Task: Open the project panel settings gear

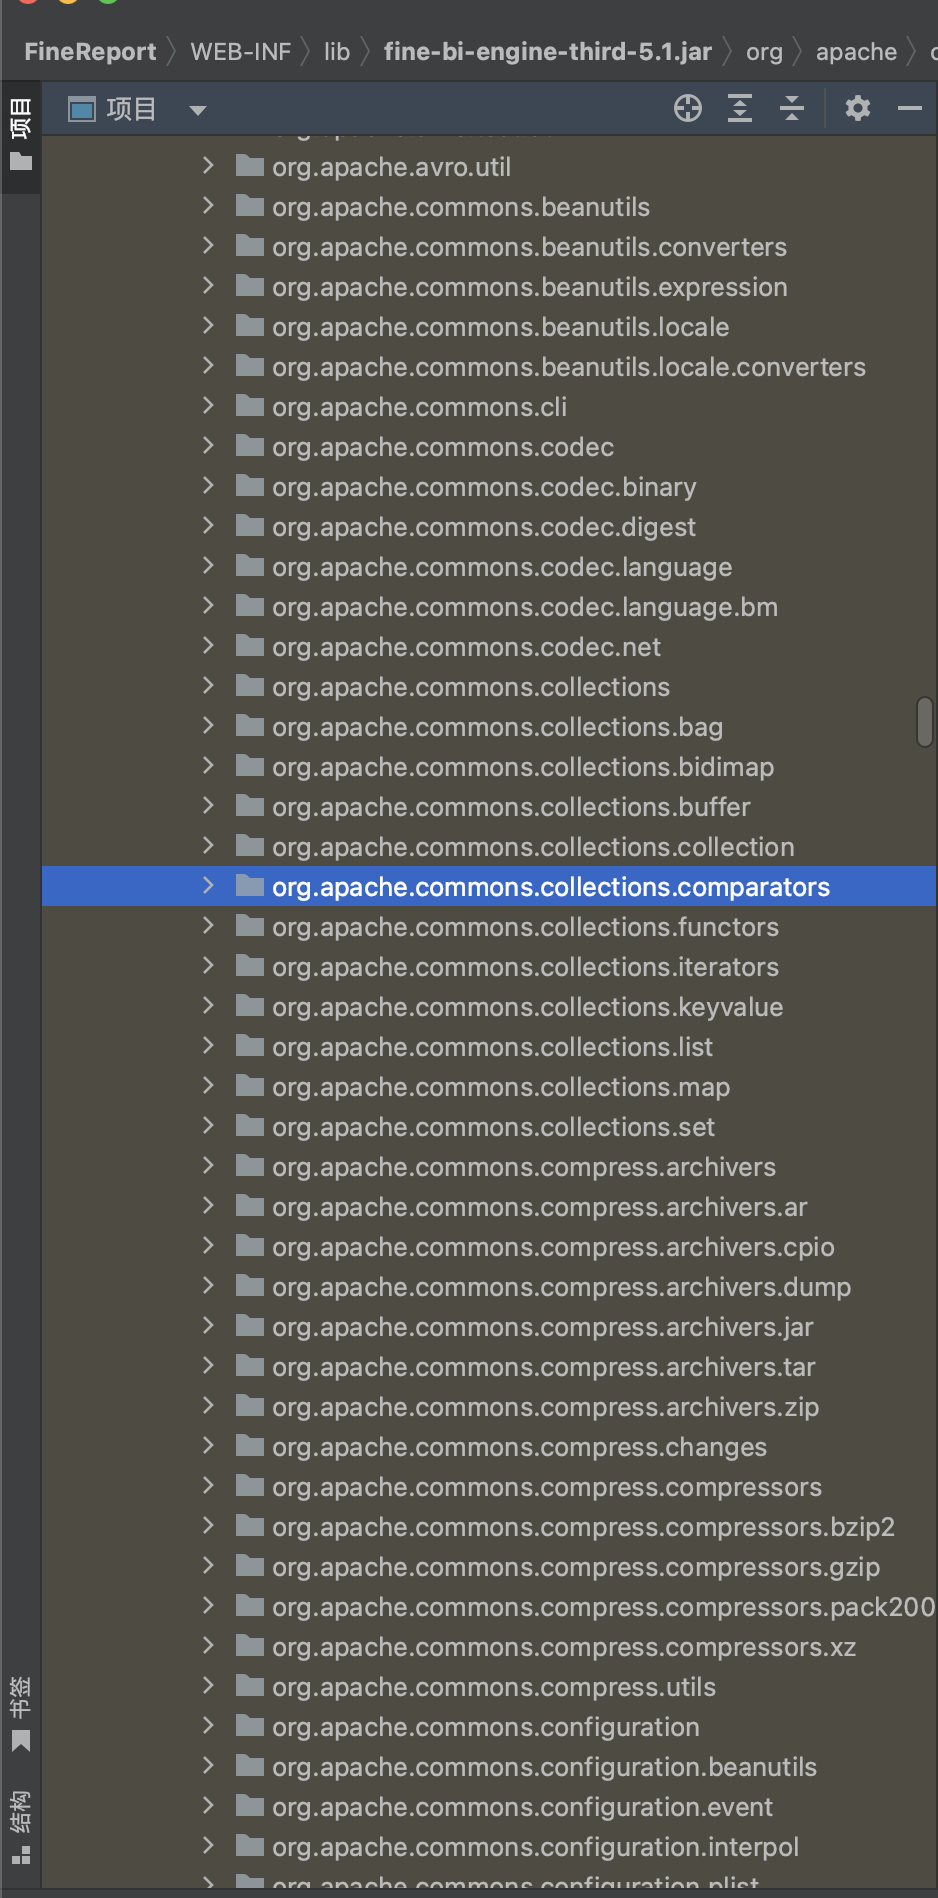Action: tap(858, 108)
